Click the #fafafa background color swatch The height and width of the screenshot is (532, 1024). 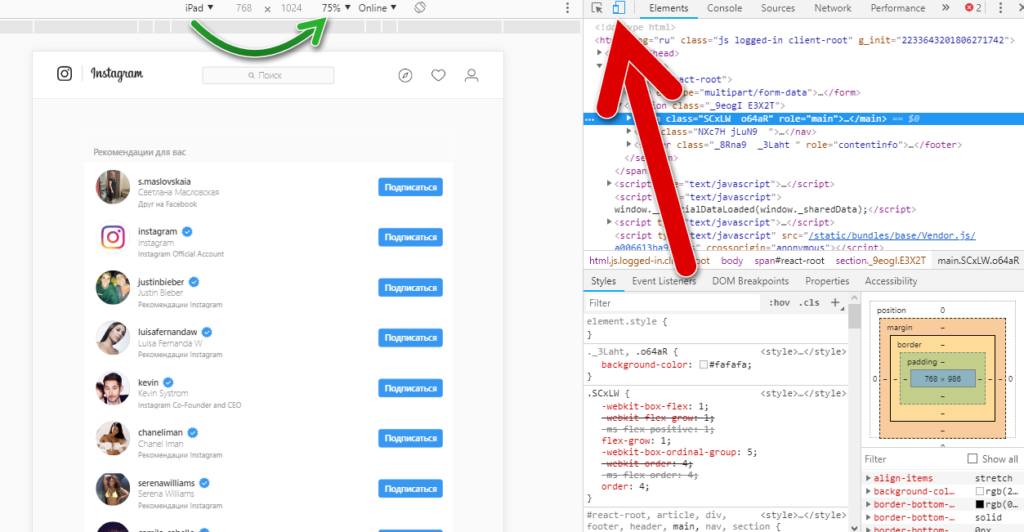[703, 364]
